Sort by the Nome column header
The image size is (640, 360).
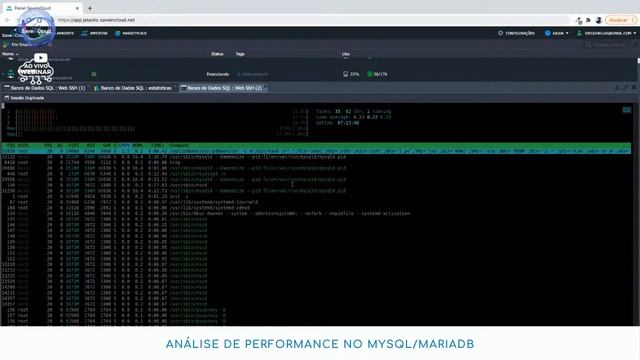point(10,54)
